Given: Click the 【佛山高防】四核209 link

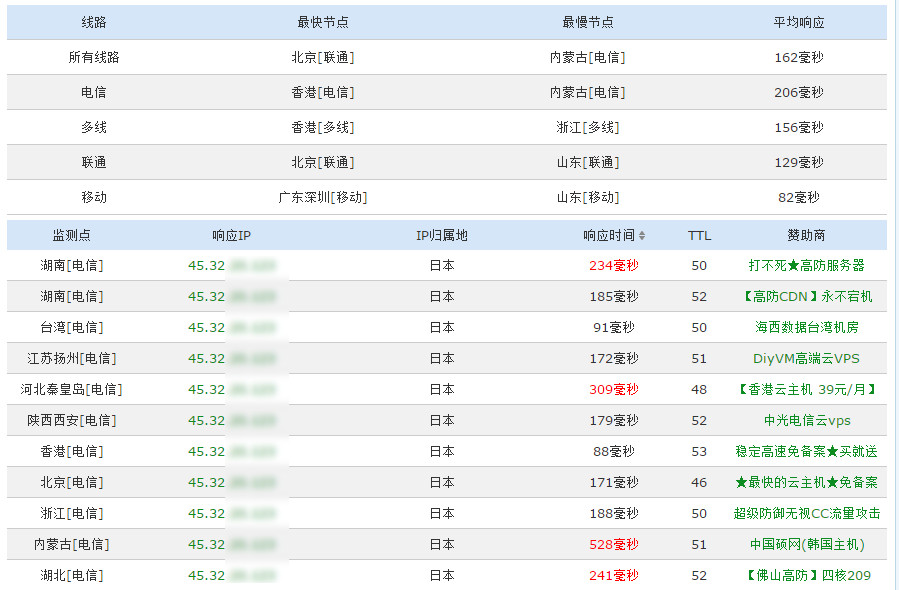Looking at the screenshot, I should [806, 575].
